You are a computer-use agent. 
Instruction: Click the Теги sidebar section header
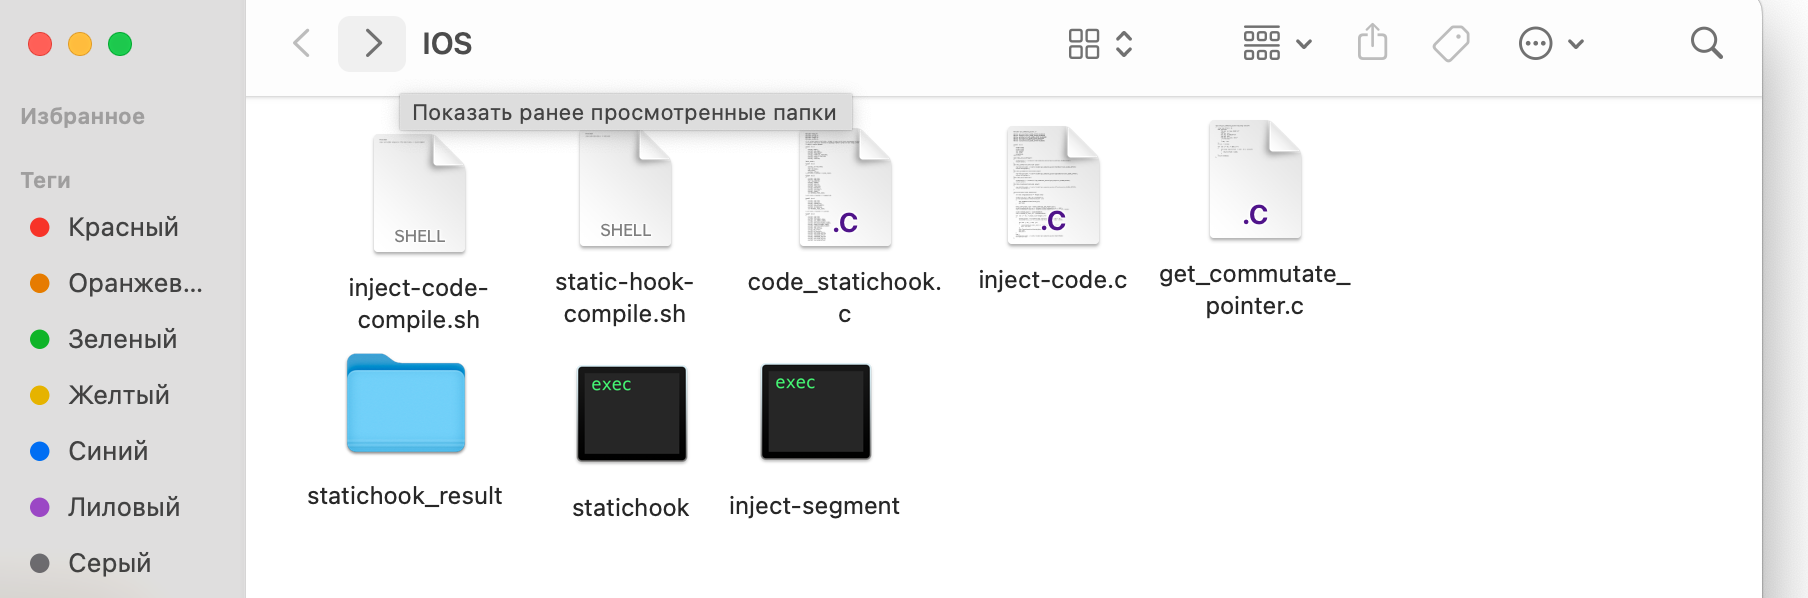(46, 180)
